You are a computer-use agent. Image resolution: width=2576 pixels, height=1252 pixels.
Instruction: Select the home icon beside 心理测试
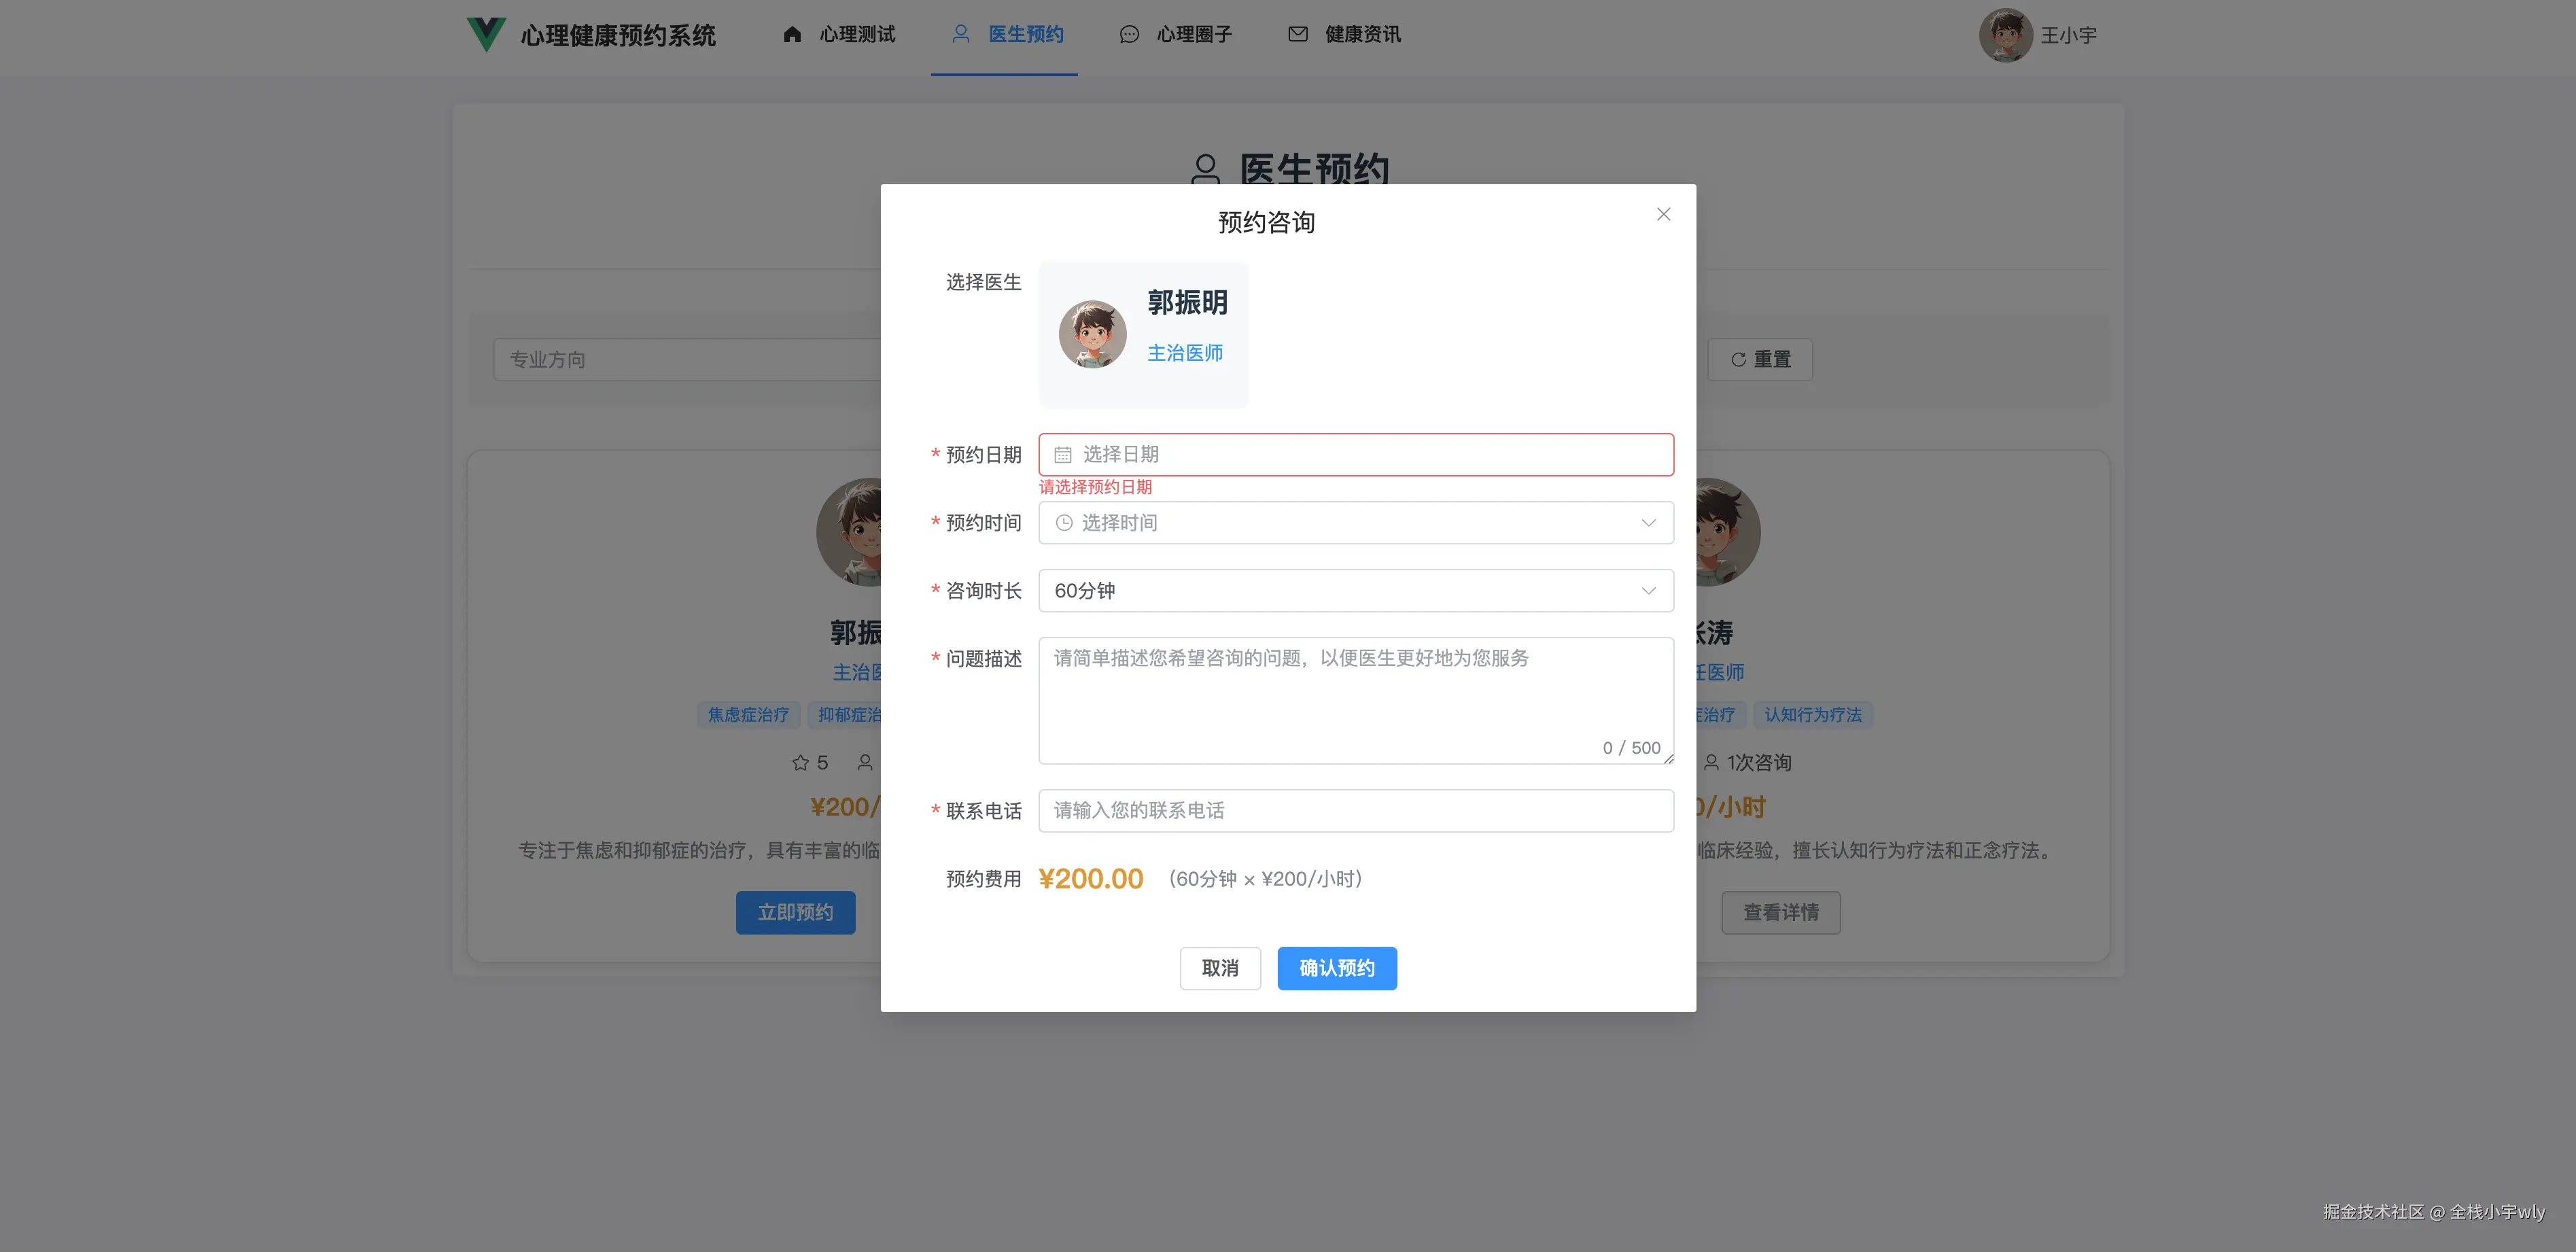pyautogui.click(x=793, y=33)
